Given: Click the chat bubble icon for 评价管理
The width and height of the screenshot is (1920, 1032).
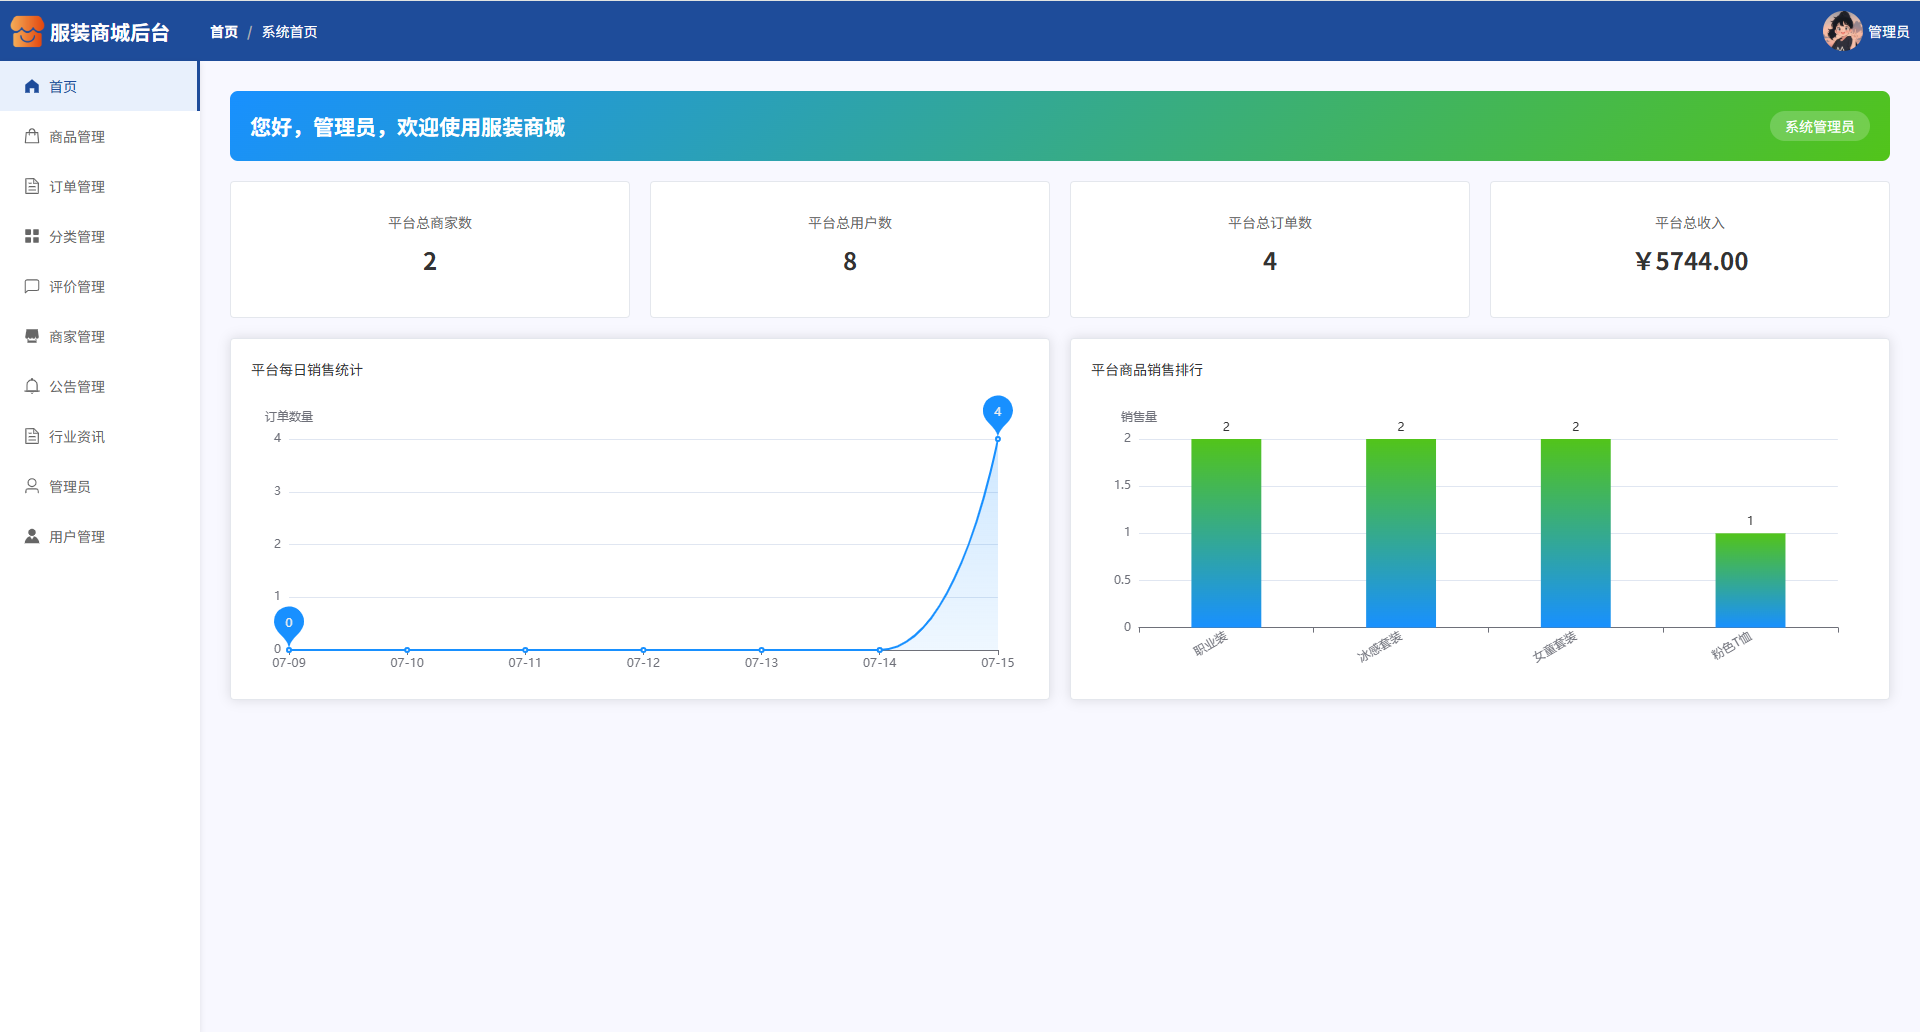Looking at the screenshot, I should point(32,287).
